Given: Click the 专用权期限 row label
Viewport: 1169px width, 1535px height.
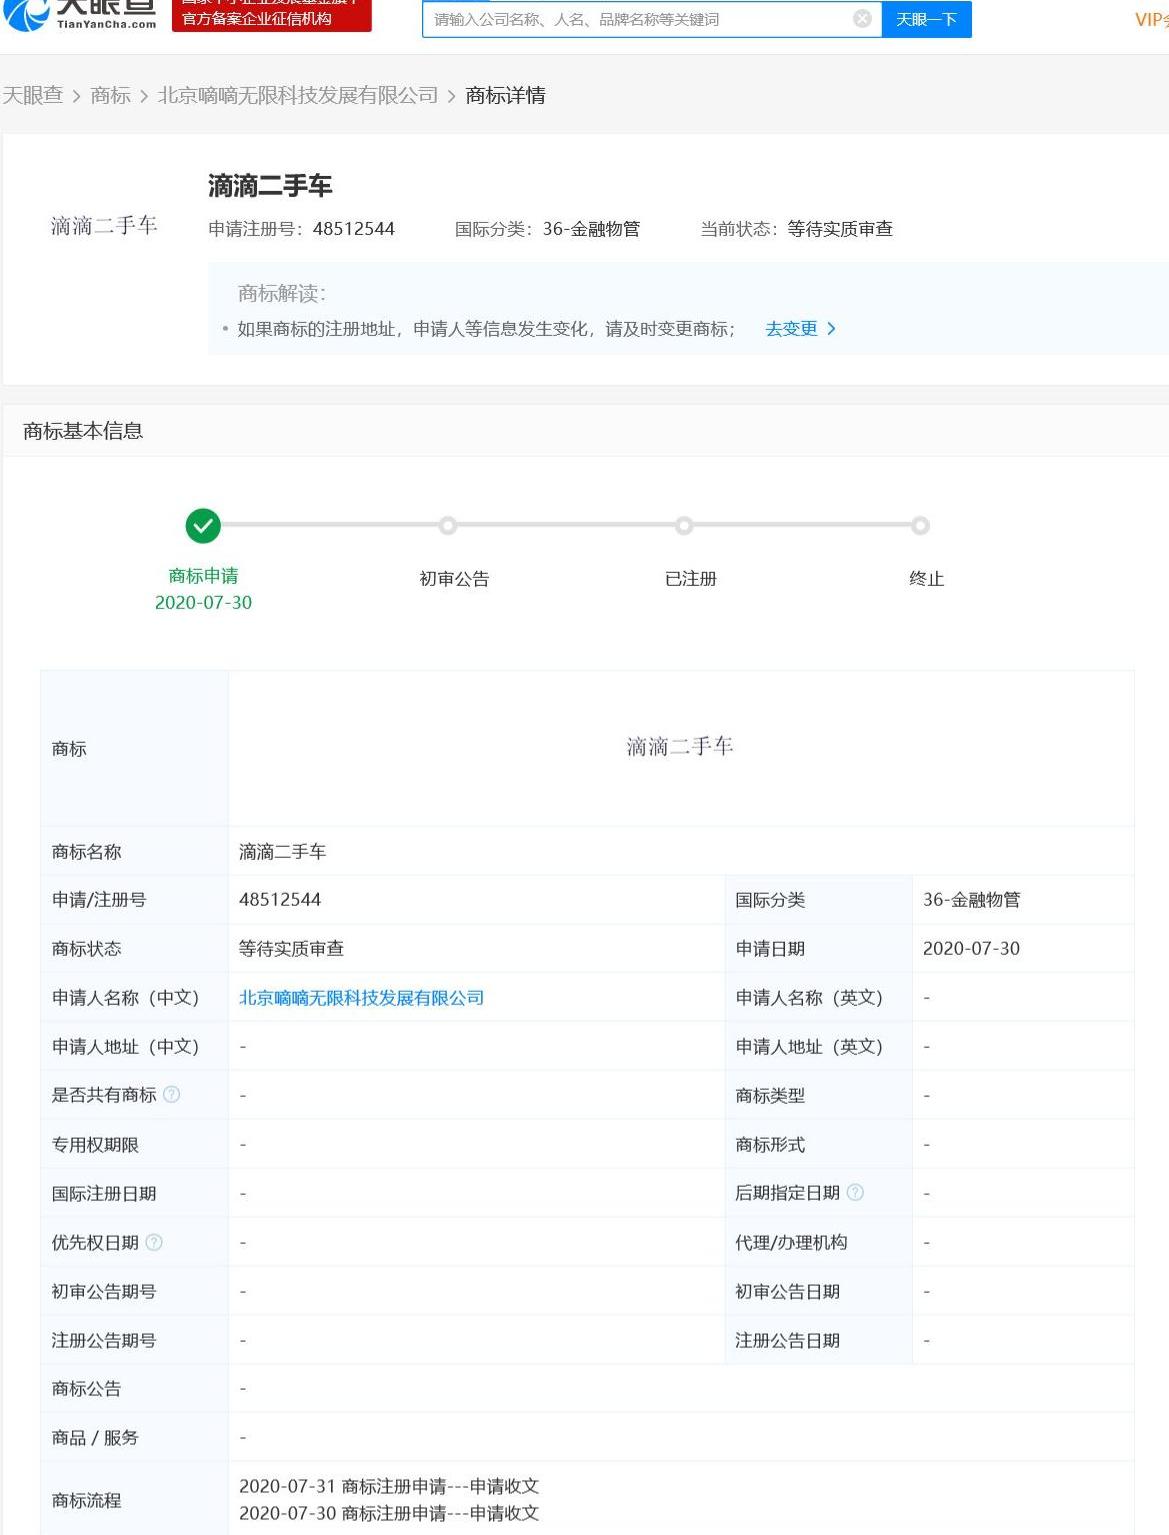Looking at the screenshot, I should coord(95,1145).
